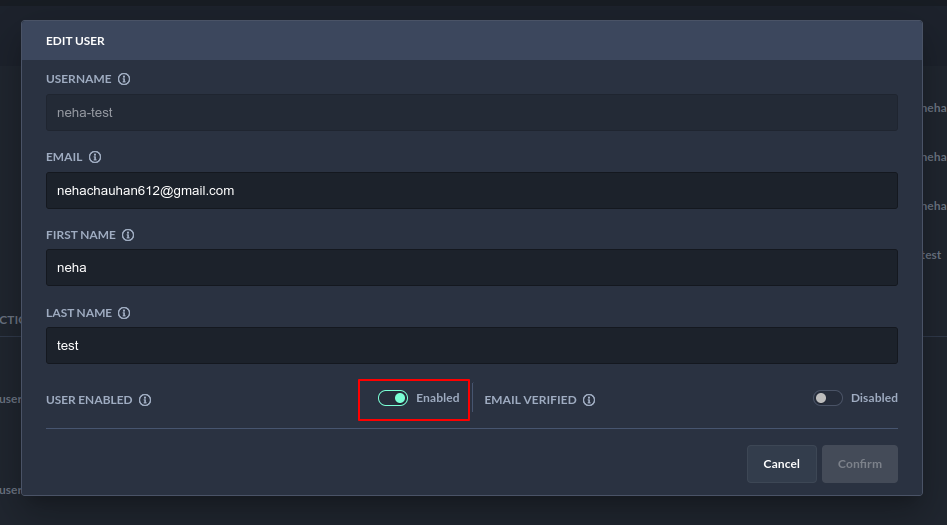Click the Confirm button
947x525 pixels.
click(859, 464)
